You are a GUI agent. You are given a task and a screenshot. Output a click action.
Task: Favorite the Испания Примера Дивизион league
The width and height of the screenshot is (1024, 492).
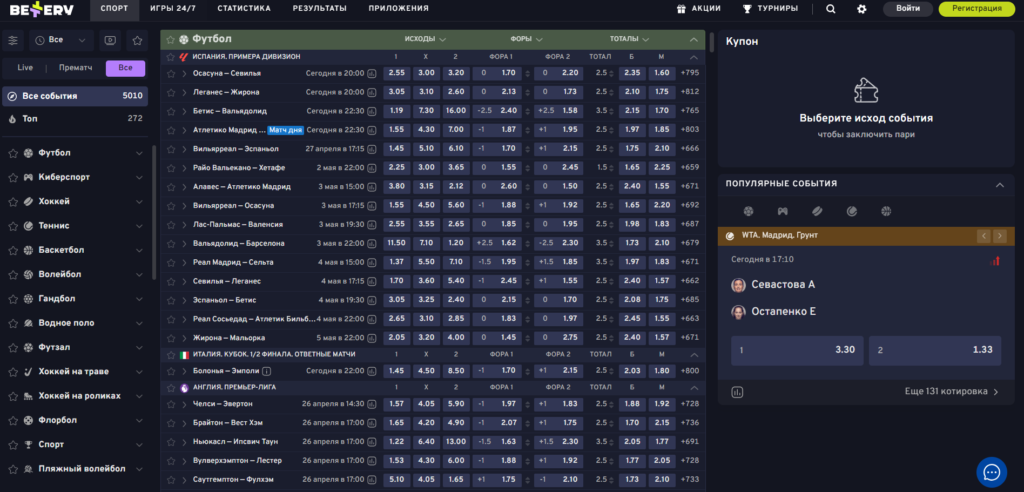pos(171,57)
